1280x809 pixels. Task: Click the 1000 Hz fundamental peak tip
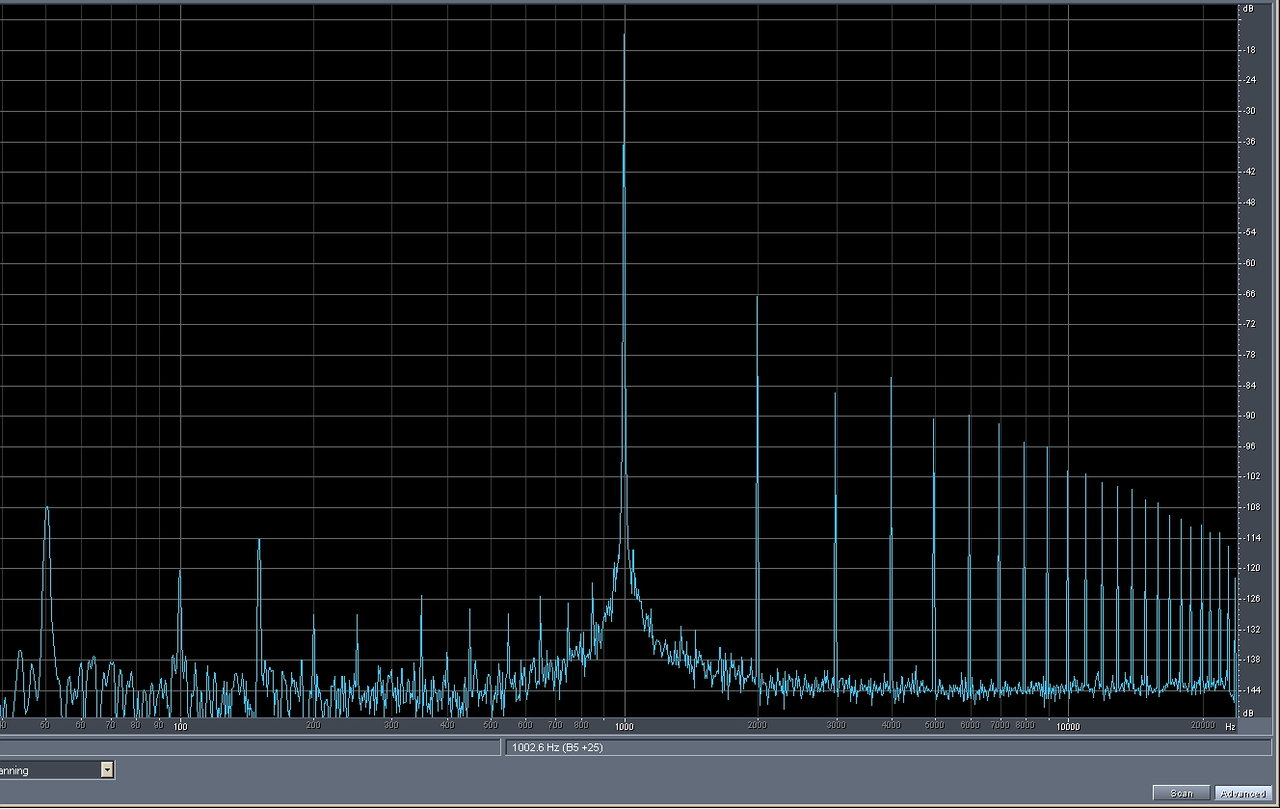624,36
